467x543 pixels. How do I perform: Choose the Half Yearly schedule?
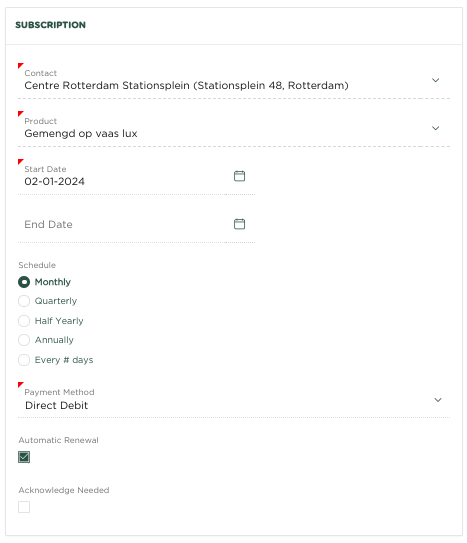[x=24, y=321]
